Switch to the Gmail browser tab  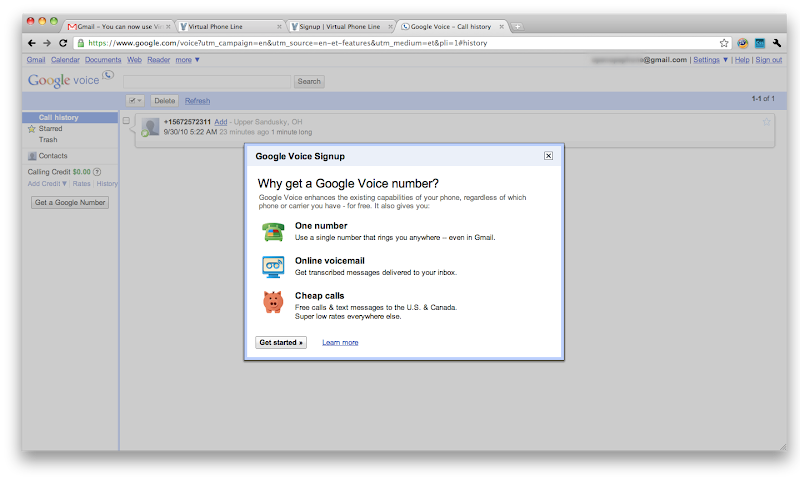click(x=118, y=25)
